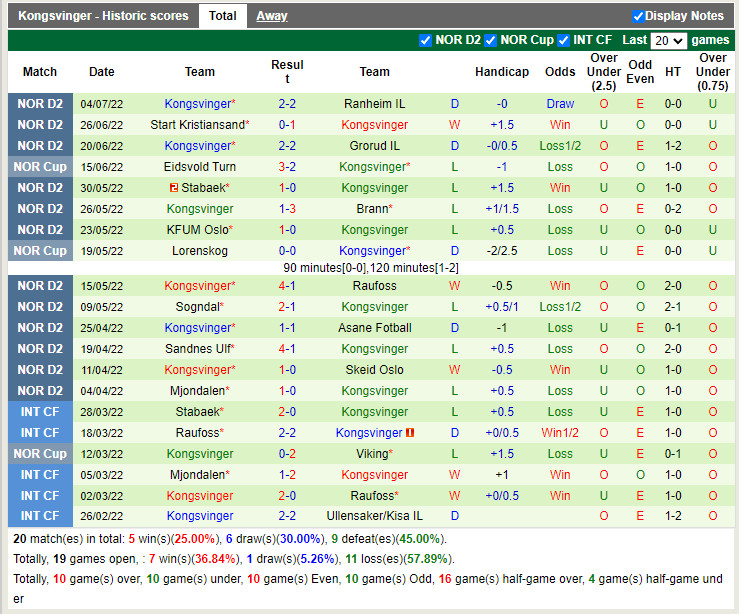Viewport: 739px width, 614px height.
Task: Click the 1-2 result of Mjondalen on 05/03/22
Action: pos(287,475)
